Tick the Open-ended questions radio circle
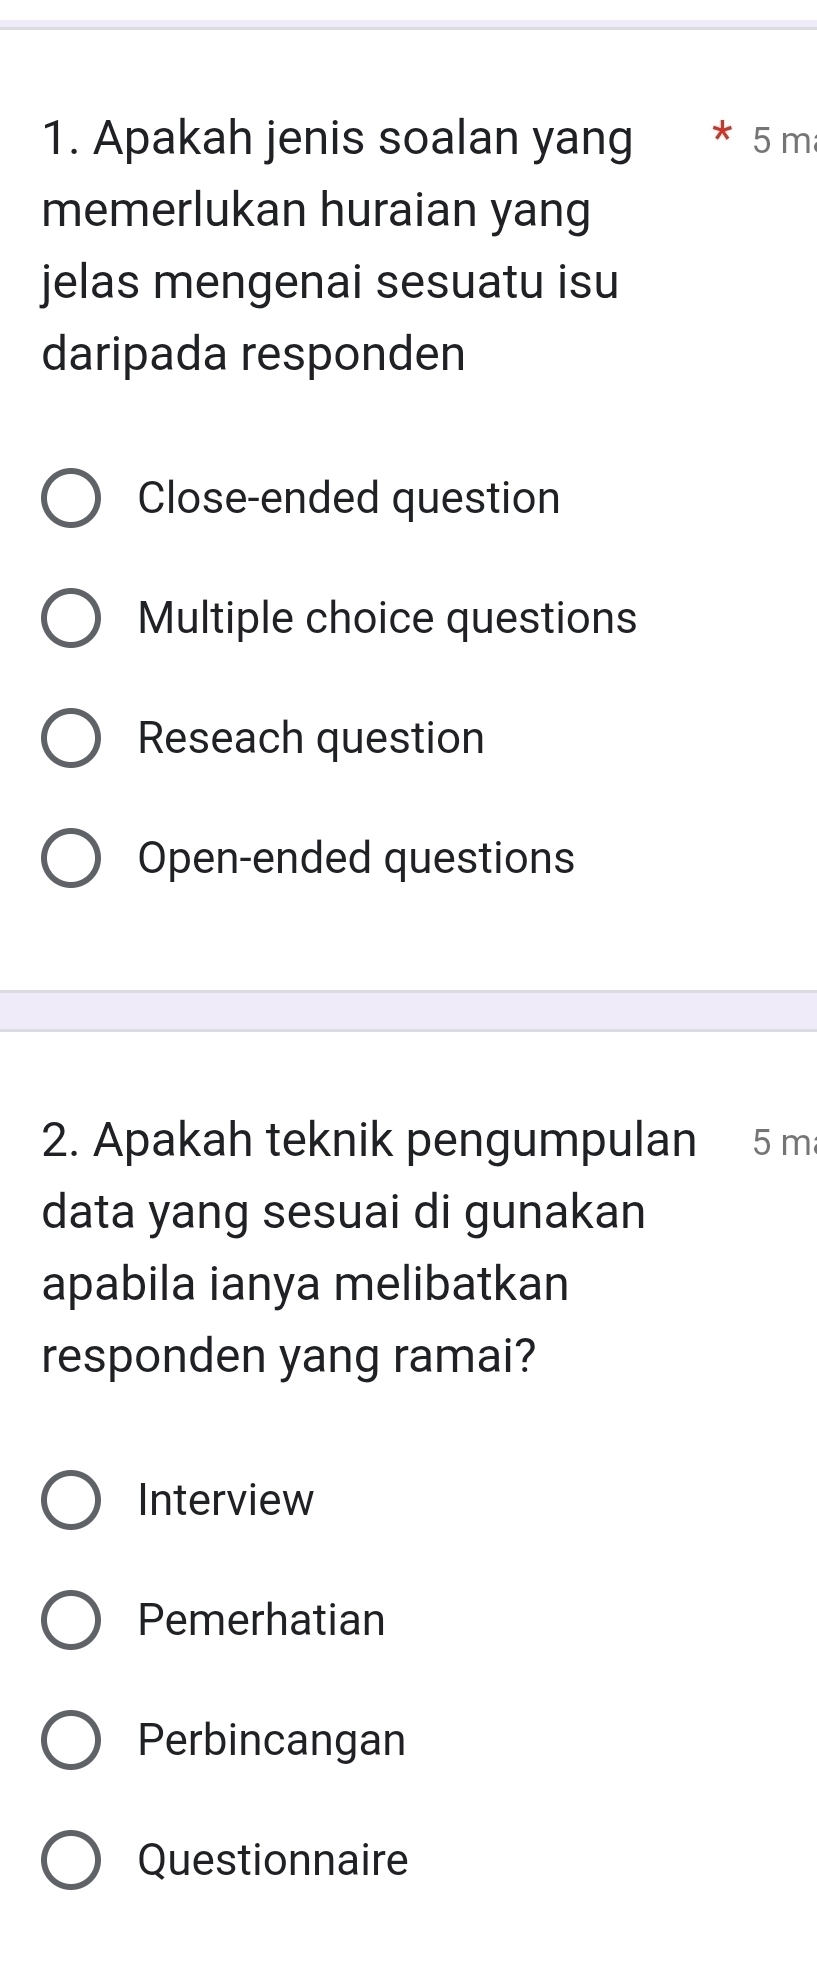 pos(71,858)
